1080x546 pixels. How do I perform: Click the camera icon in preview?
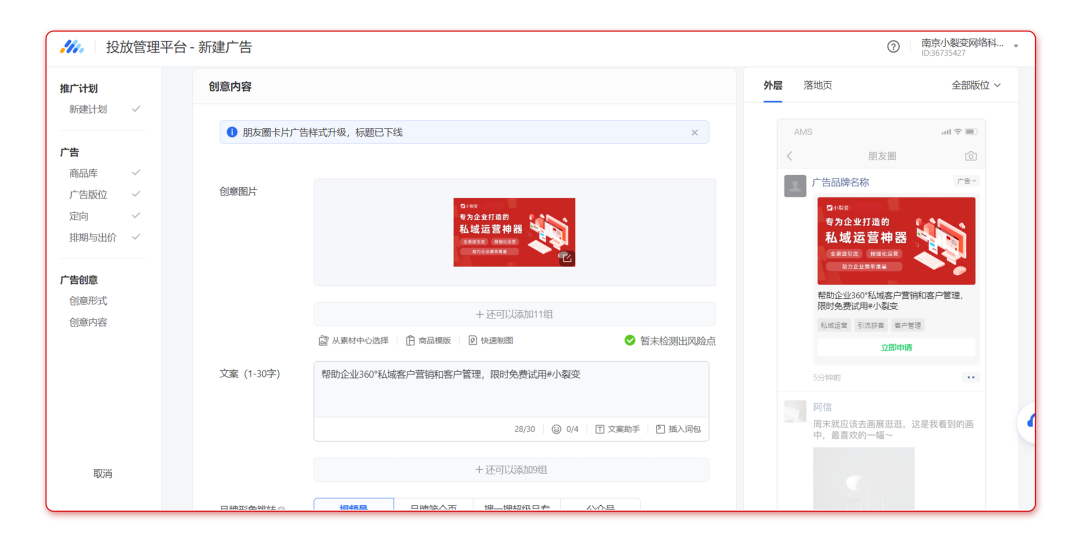coord(970,156)
